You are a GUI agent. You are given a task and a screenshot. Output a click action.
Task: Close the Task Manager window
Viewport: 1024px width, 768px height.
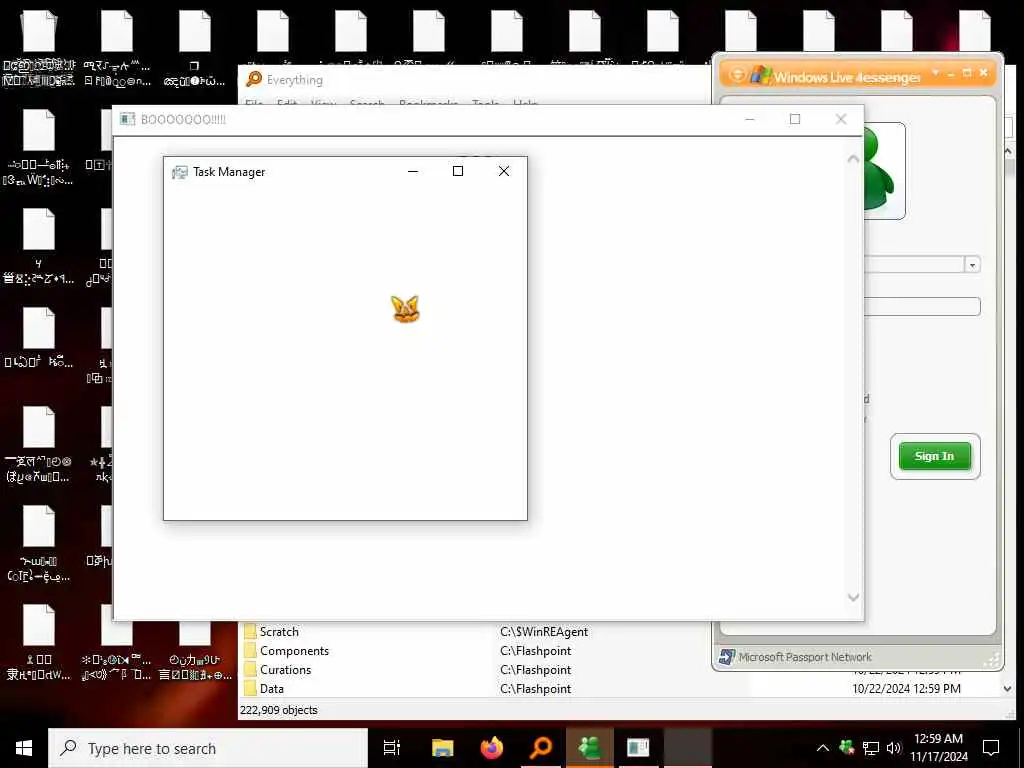coord(504,171)
